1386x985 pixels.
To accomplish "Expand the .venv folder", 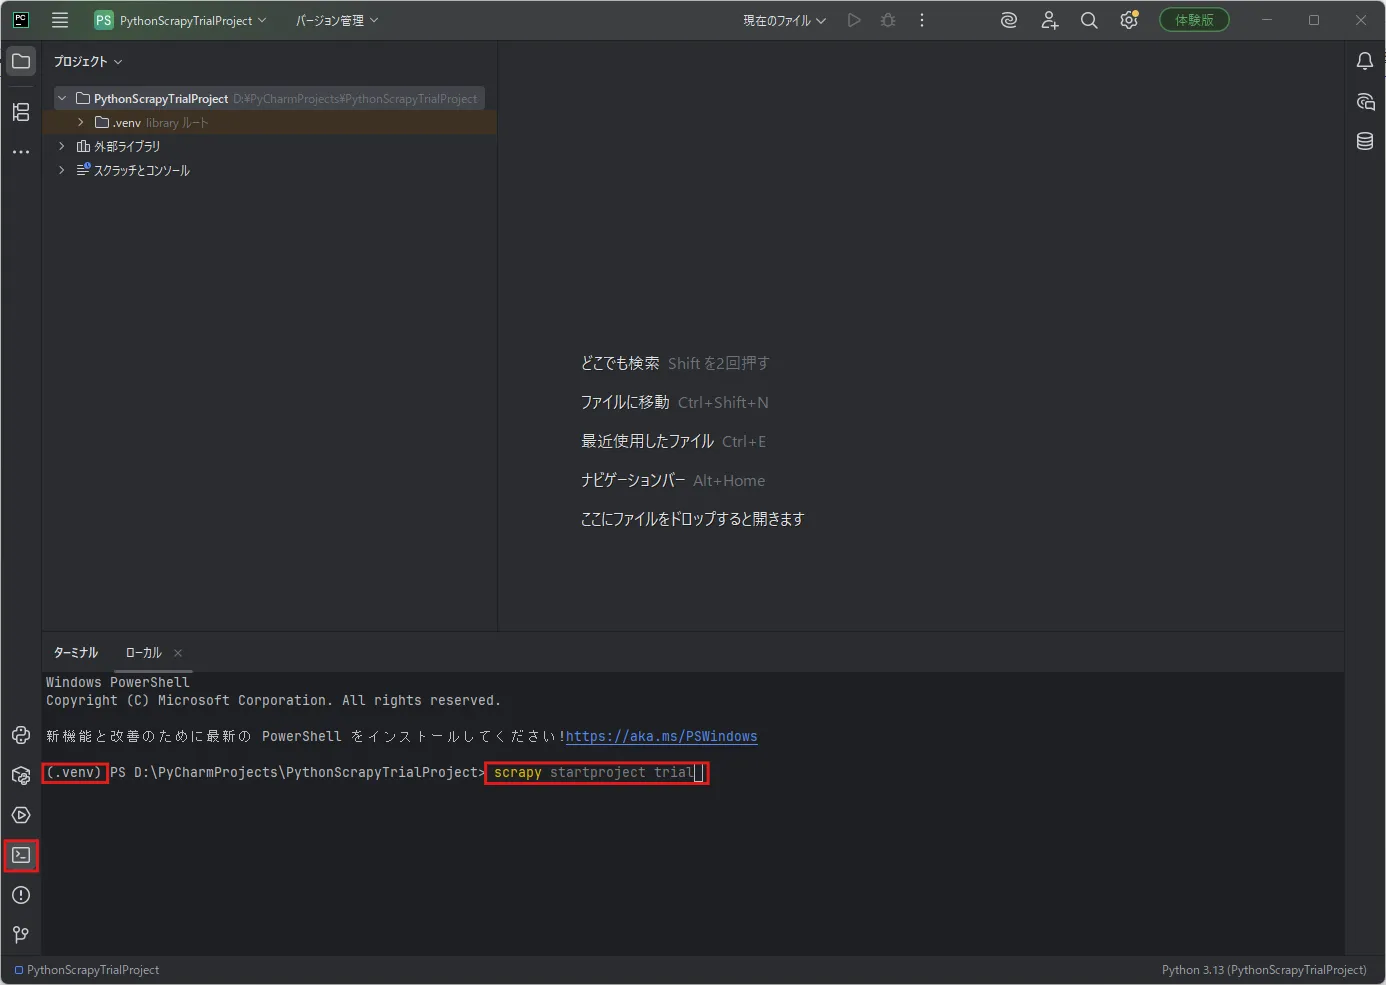I will tap(80, 122).
